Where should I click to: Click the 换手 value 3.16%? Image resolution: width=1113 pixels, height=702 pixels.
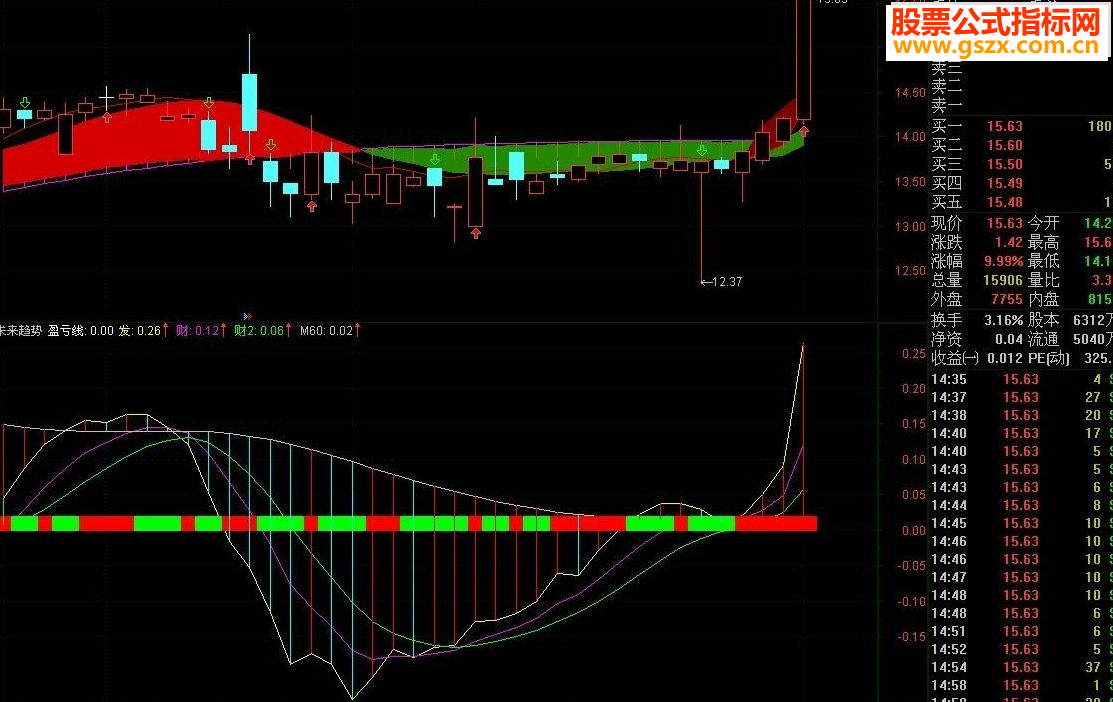click(1004, 321)
